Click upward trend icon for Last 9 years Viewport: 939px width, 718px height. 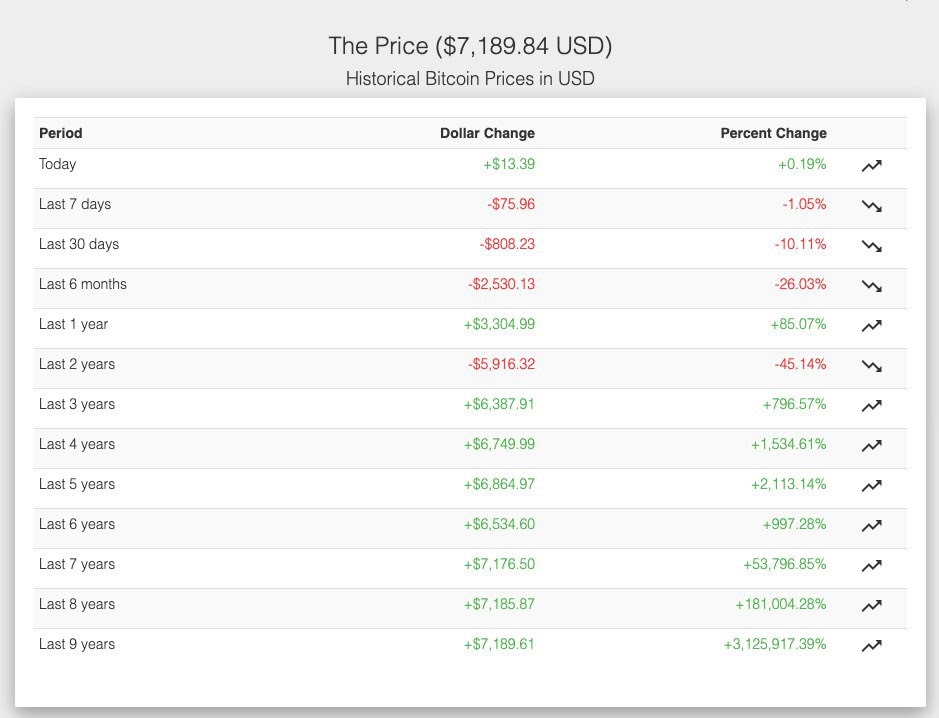871,646
